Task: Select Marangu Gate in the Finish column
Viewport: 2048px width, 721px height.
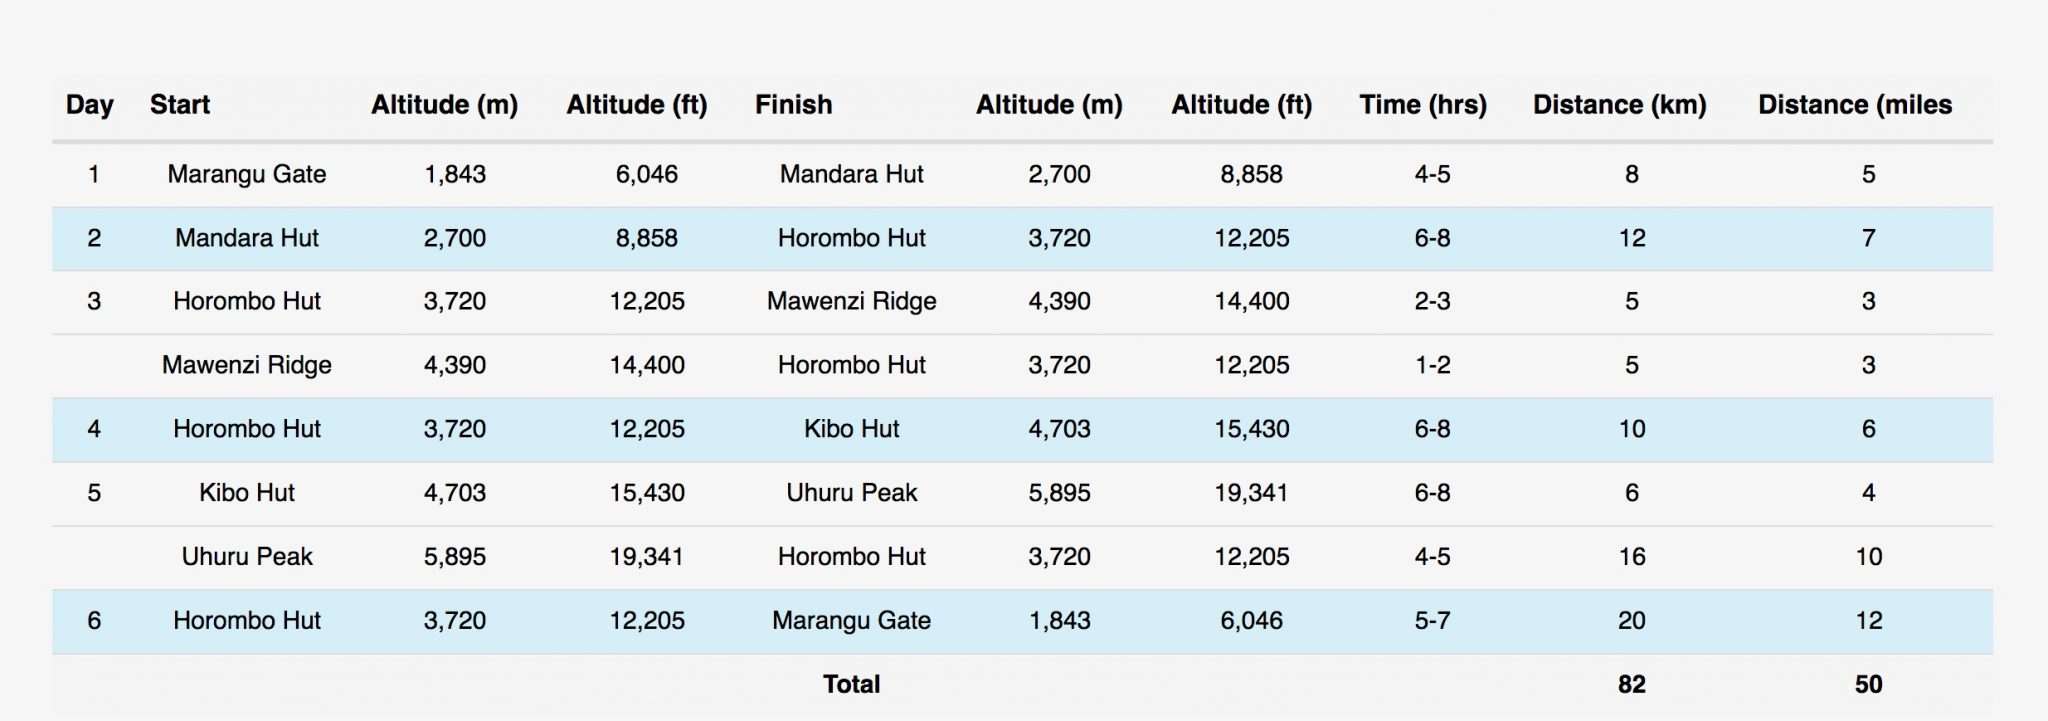Action: 851,620
